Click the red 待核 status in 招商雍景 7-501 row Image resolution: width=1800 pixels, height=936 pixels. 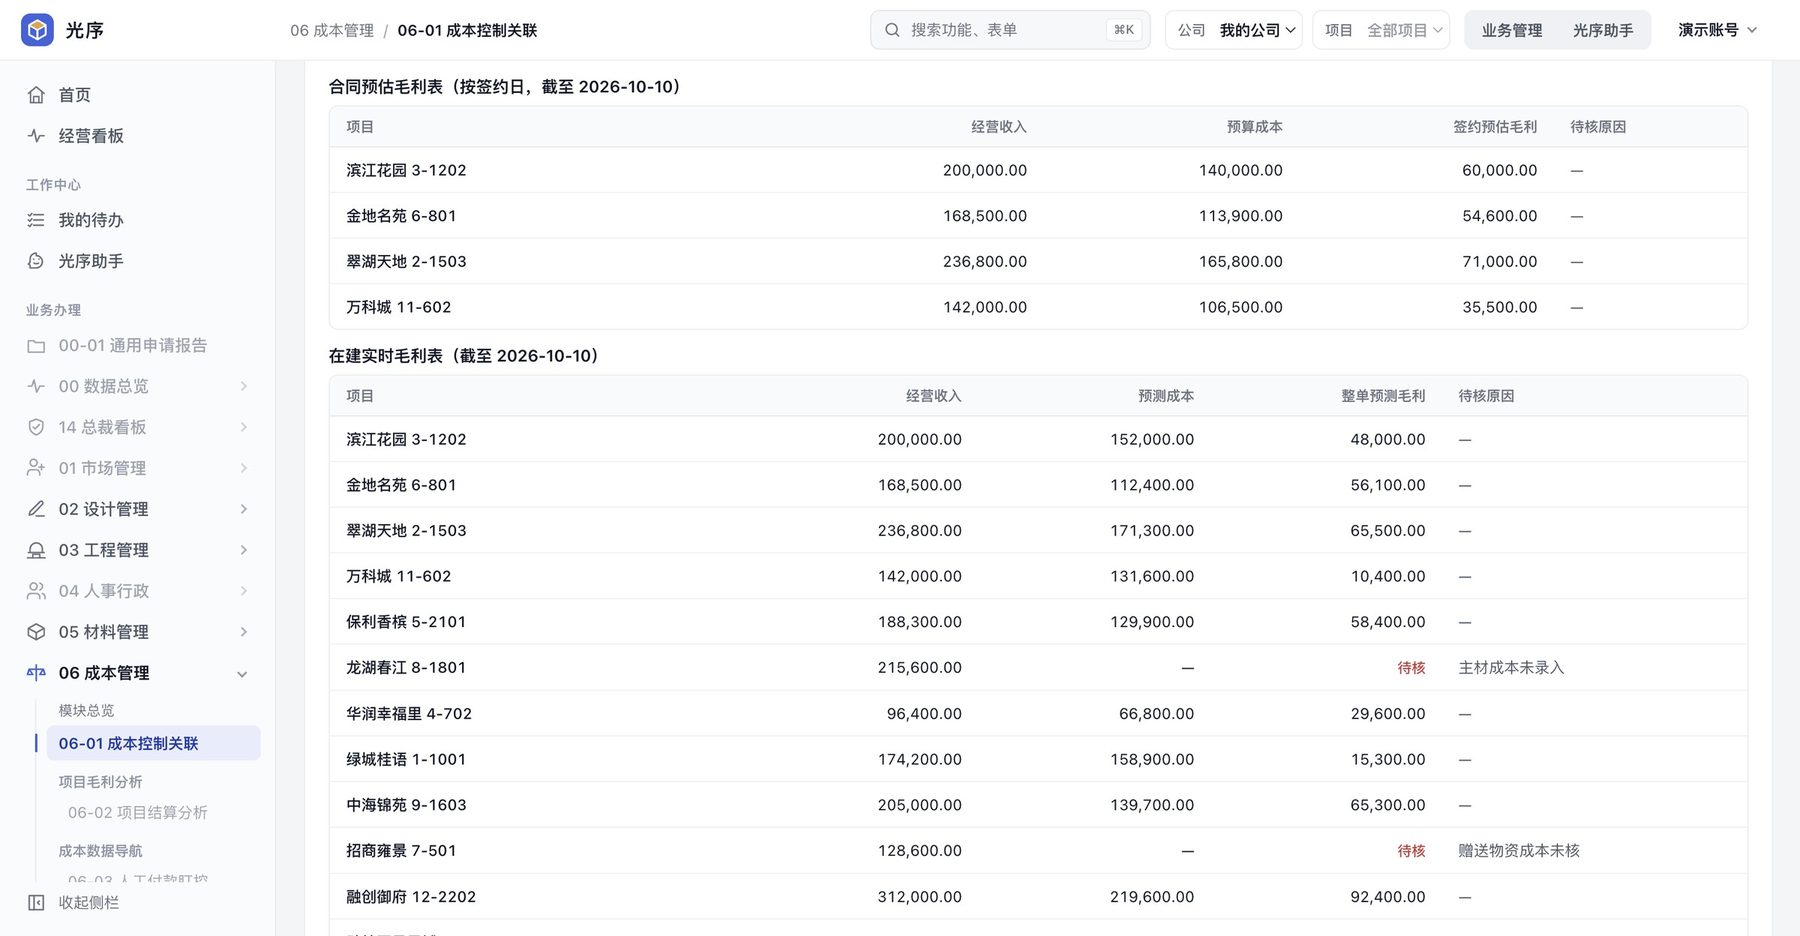tap(1411, 851)
